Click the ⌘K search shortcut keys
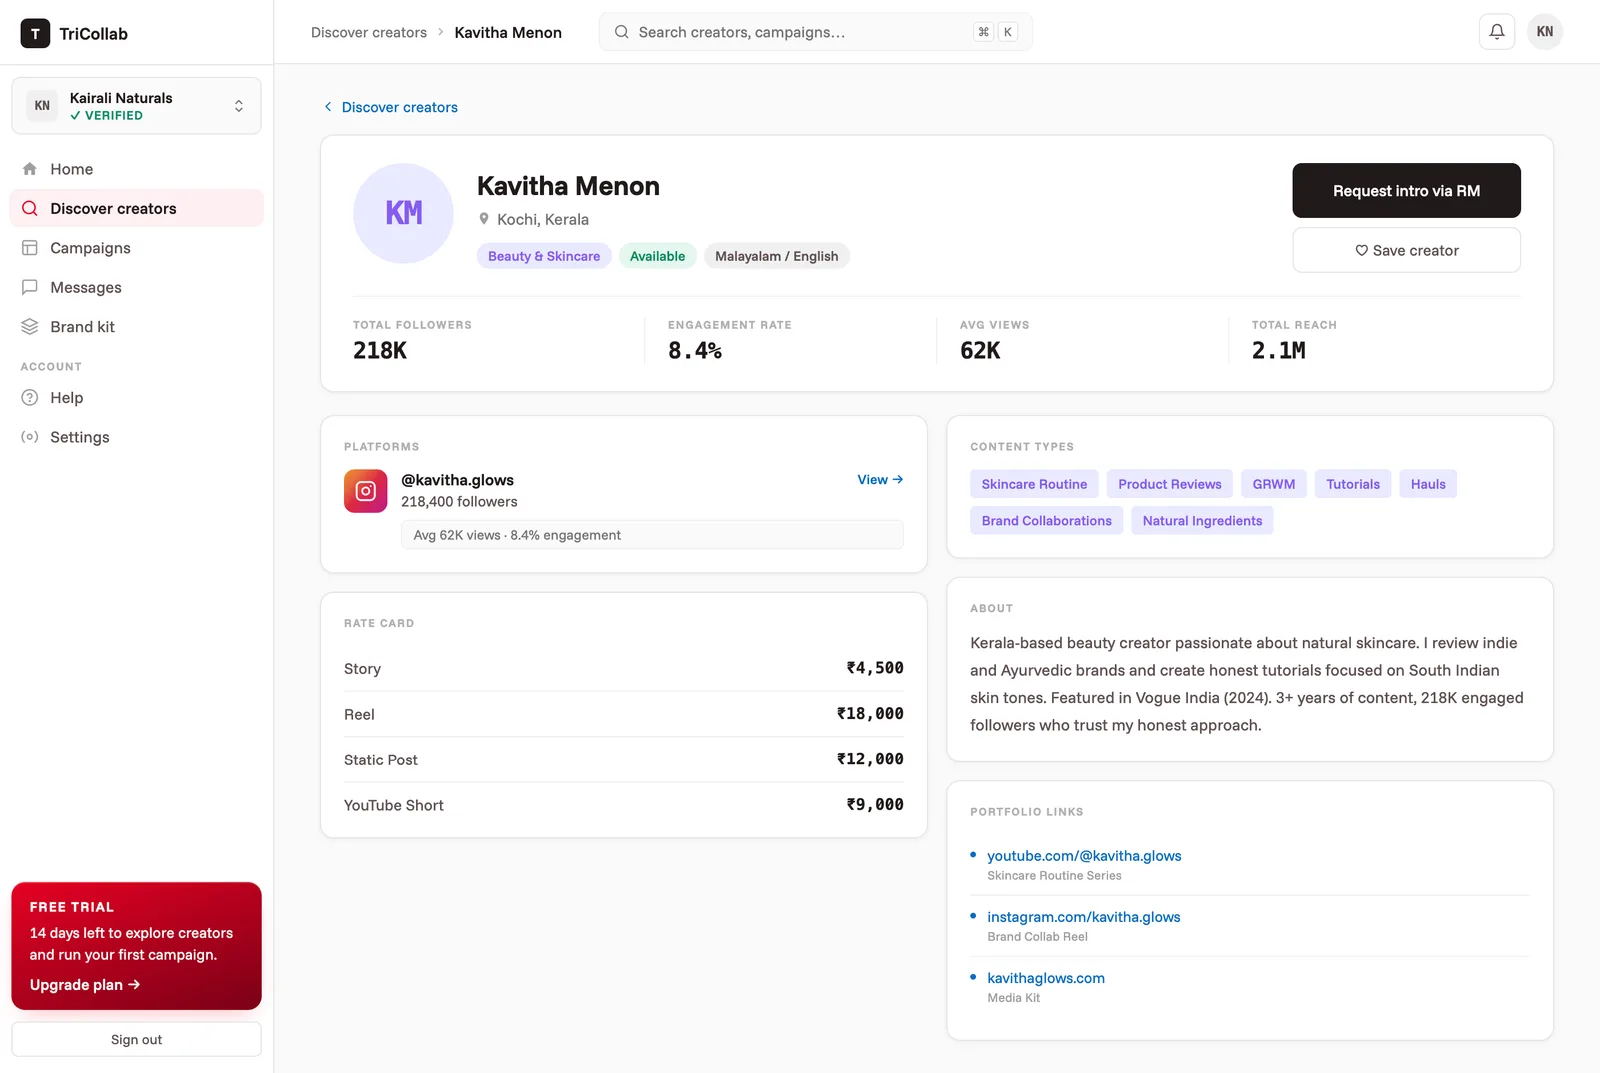The image size is (1600, 1073). (996, 32)
